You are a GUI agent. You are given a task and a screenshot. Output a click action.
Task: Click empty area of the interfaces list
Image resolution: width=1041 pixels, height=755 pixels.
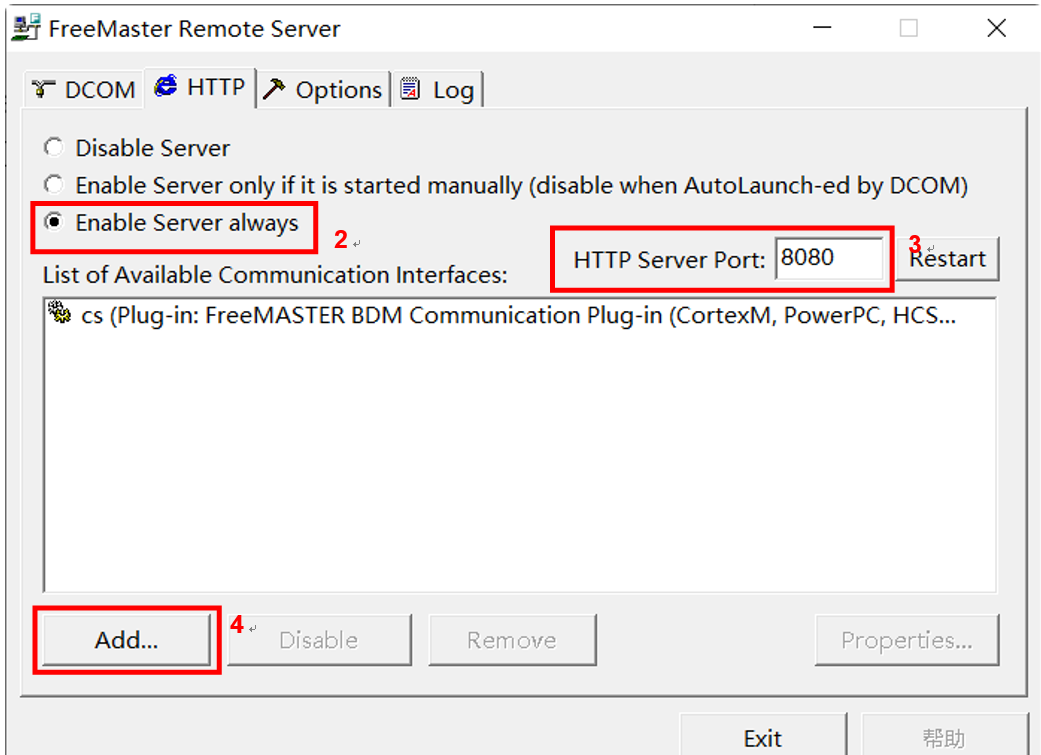pos(518,470)
